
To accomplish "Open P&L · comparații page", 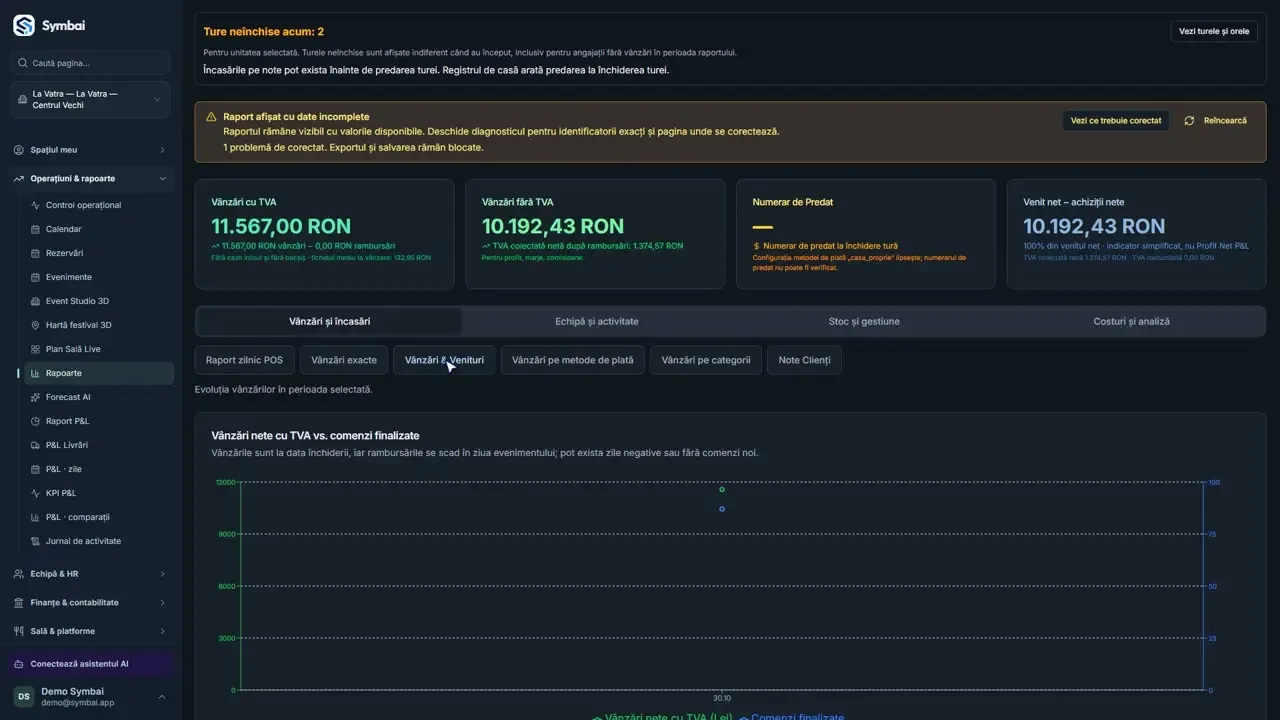I will (x=99, y=517).
